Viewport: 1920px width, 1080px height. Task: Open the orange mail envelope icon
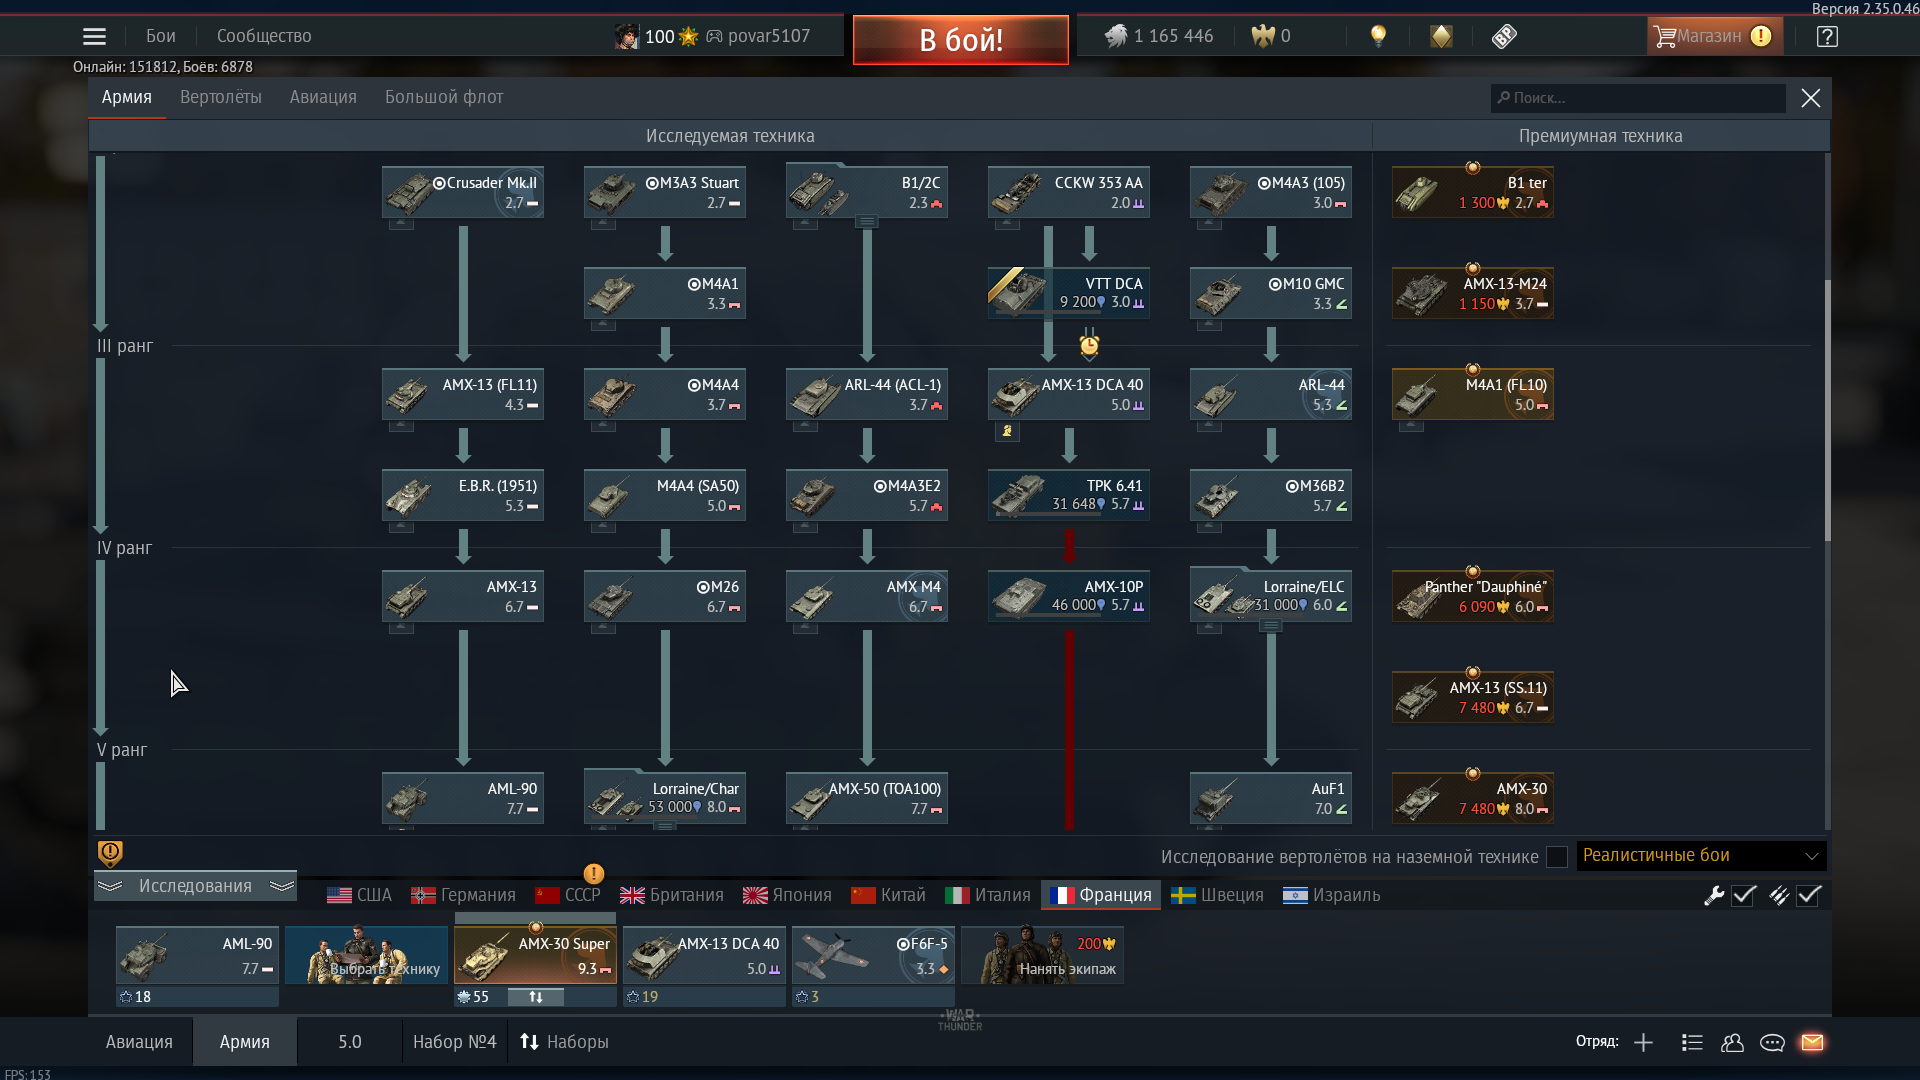(x=1812, y=1042)
